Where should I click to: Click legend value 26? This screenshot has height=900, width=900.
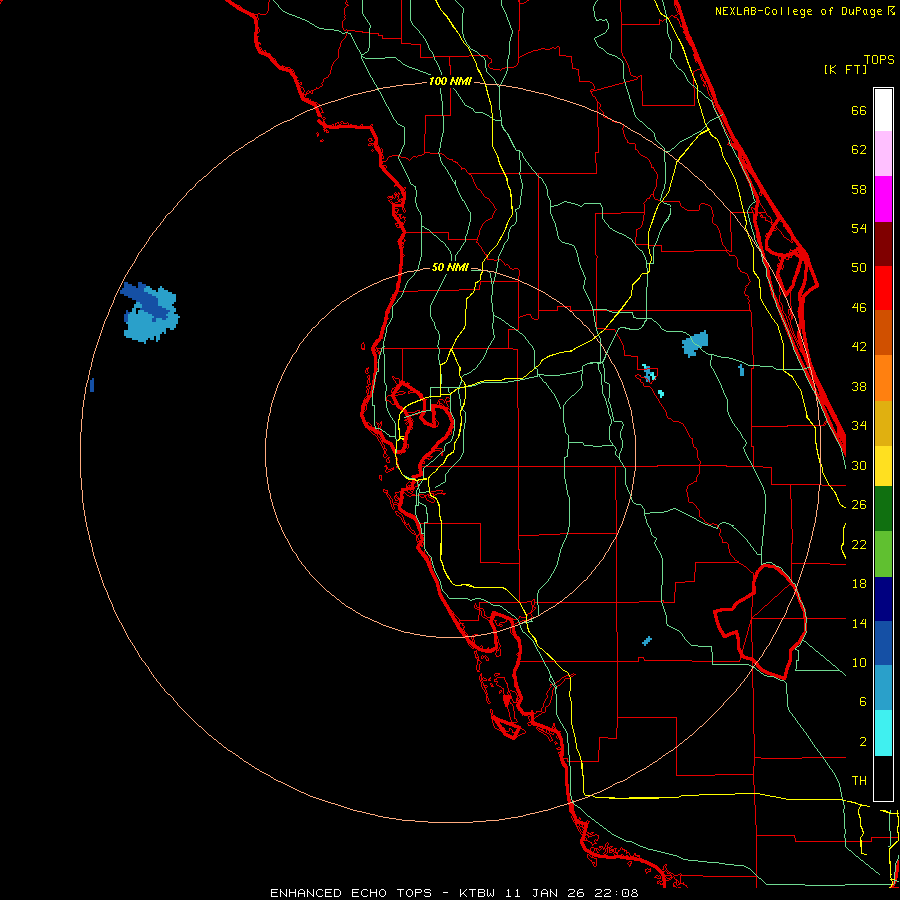point(859,505)
